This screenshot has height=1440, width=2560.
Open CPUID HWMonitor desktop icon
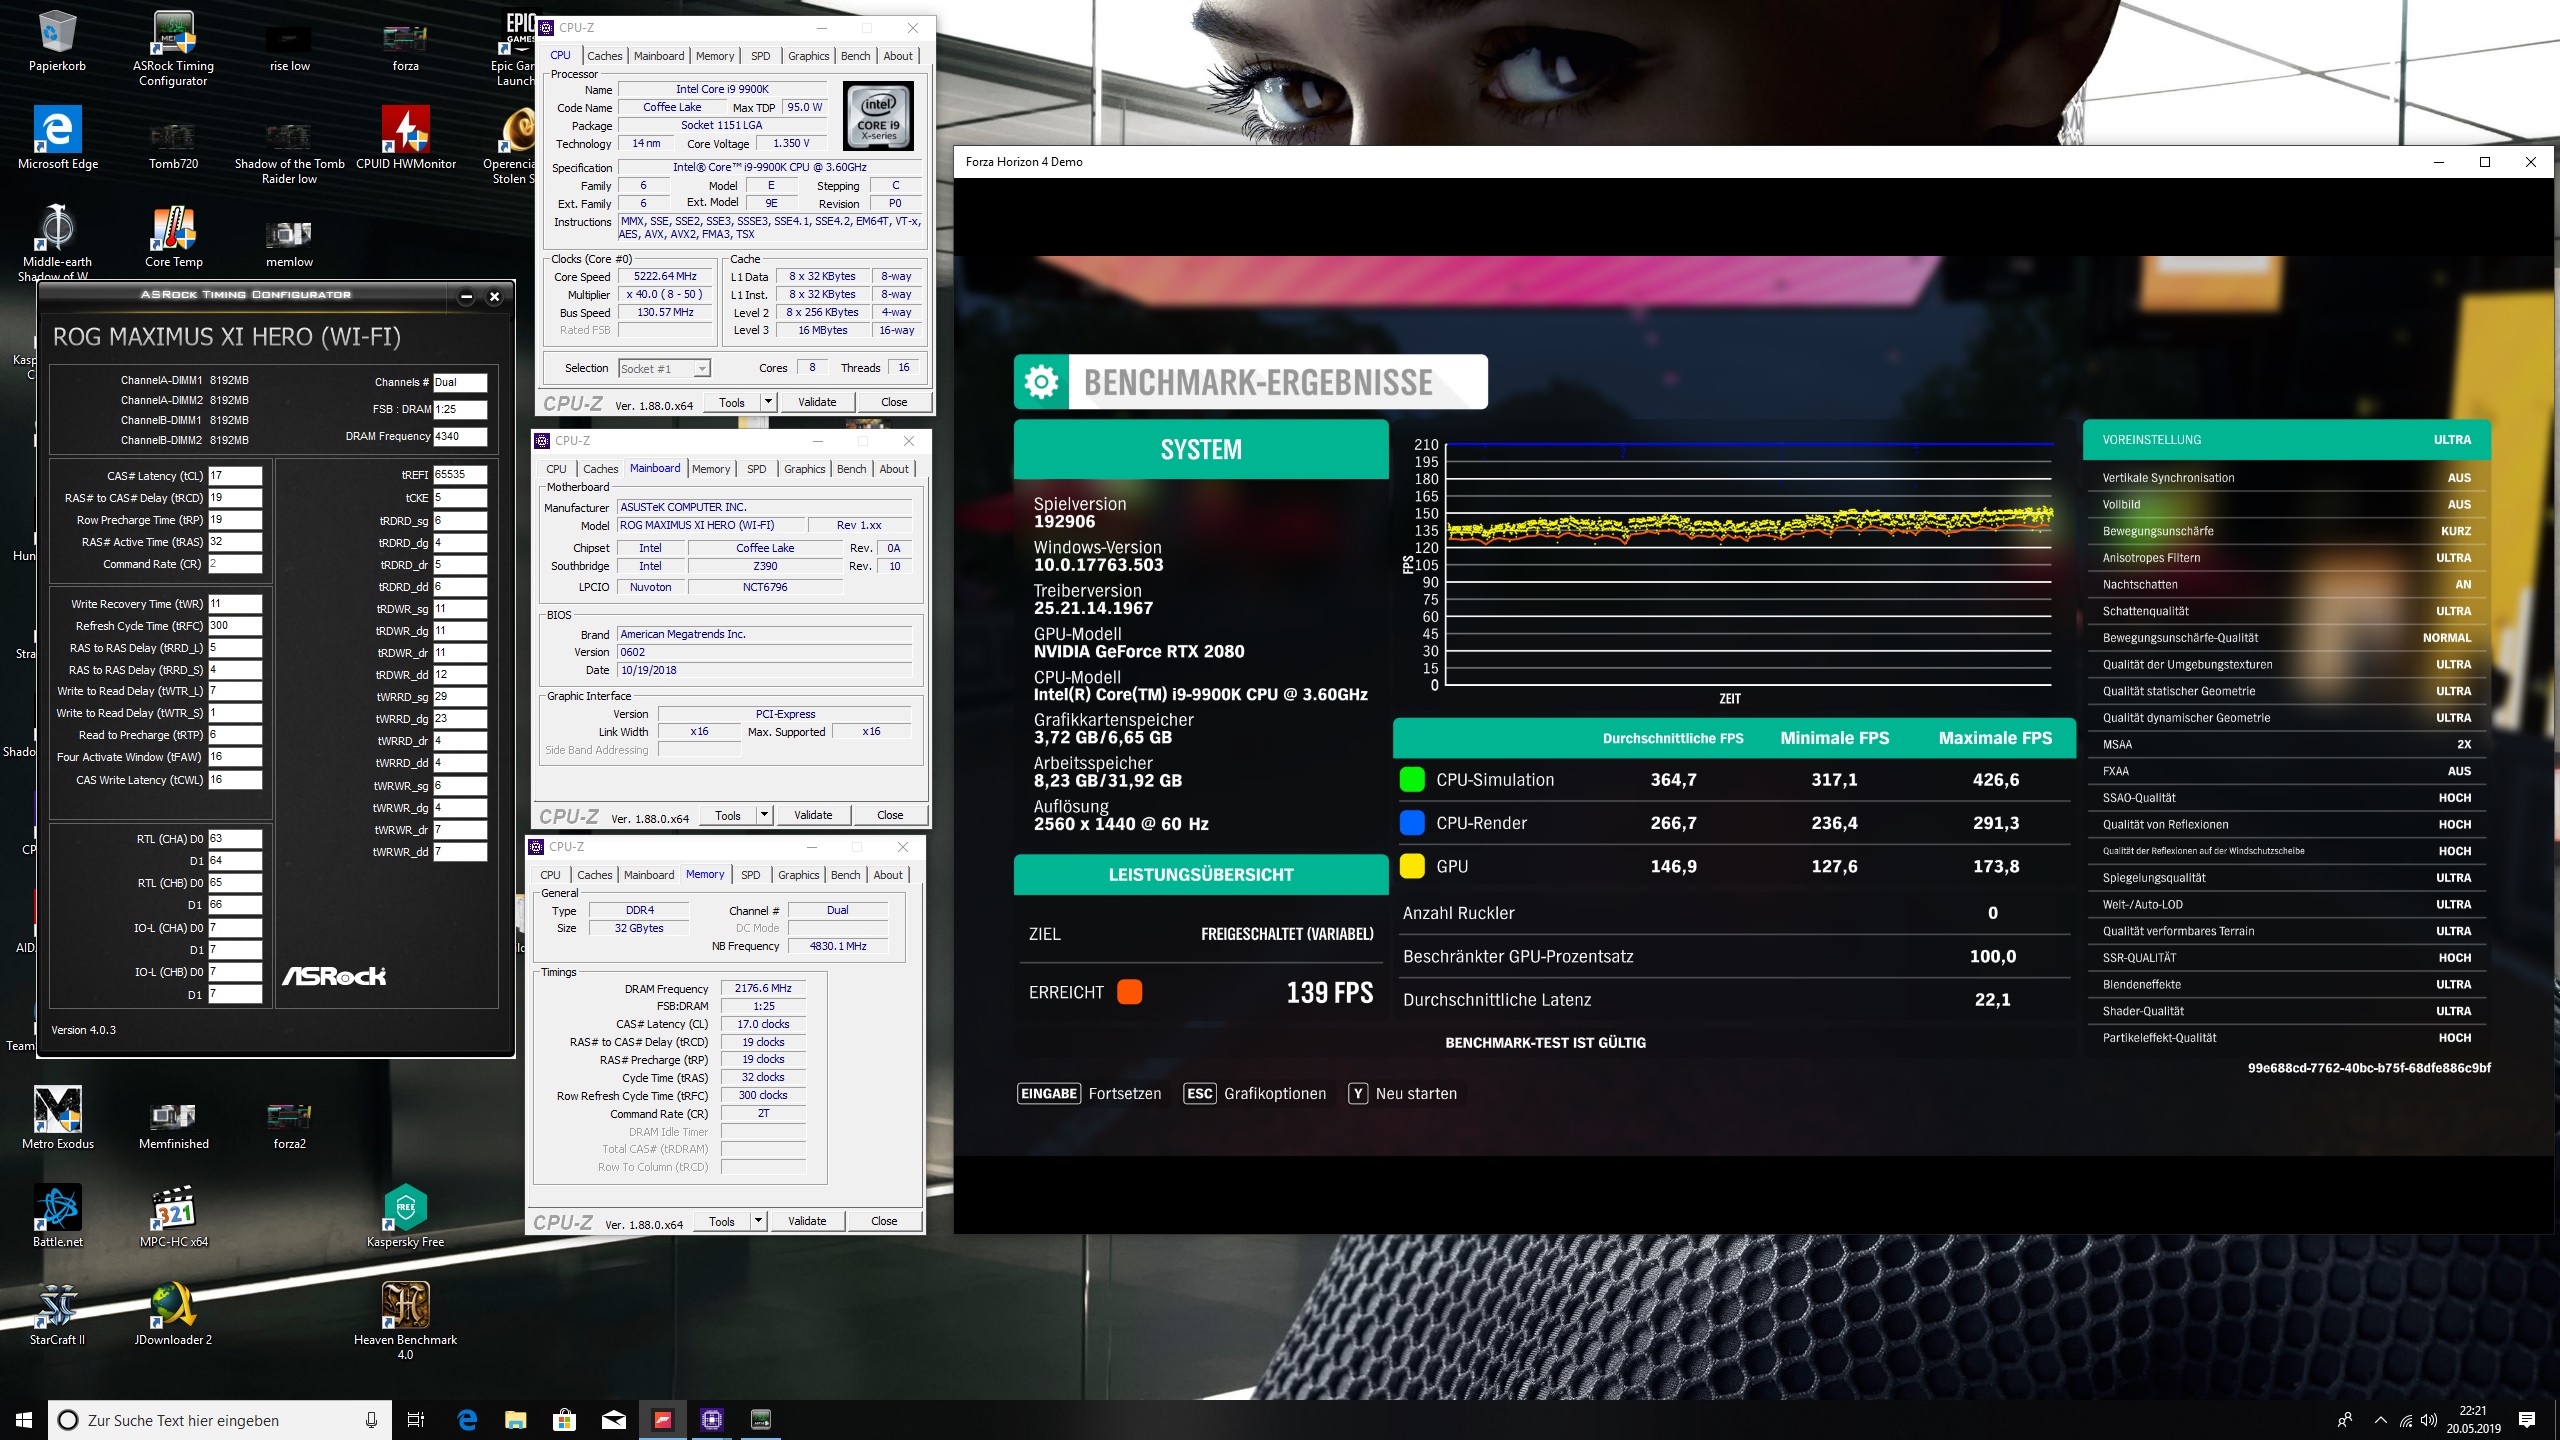point(405,131)
